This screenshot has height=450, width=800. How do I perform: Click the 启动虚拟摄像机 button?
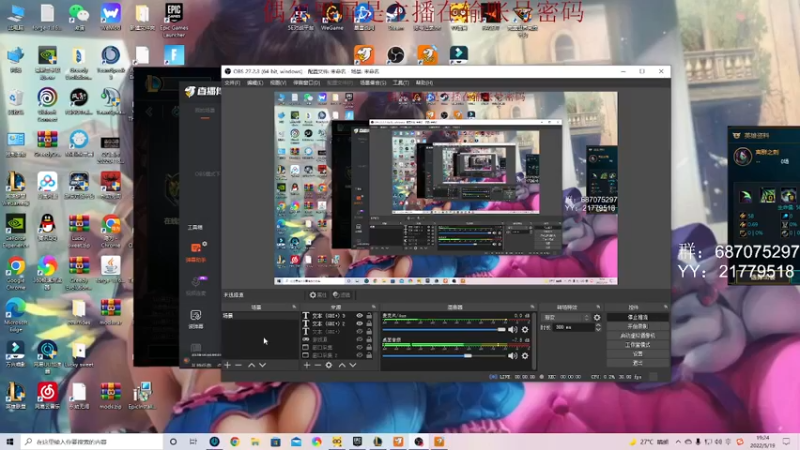pos(638,336)
